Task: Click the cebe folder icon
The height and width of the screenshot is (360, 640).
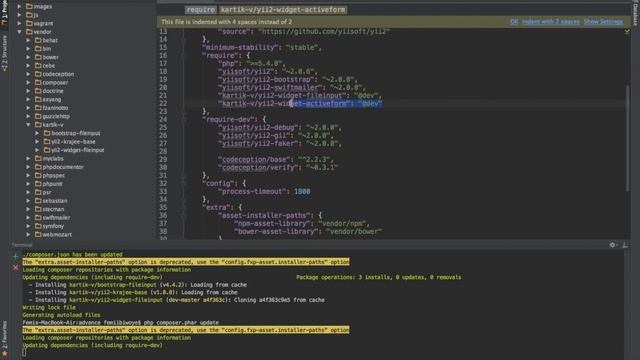Action: 38,65
